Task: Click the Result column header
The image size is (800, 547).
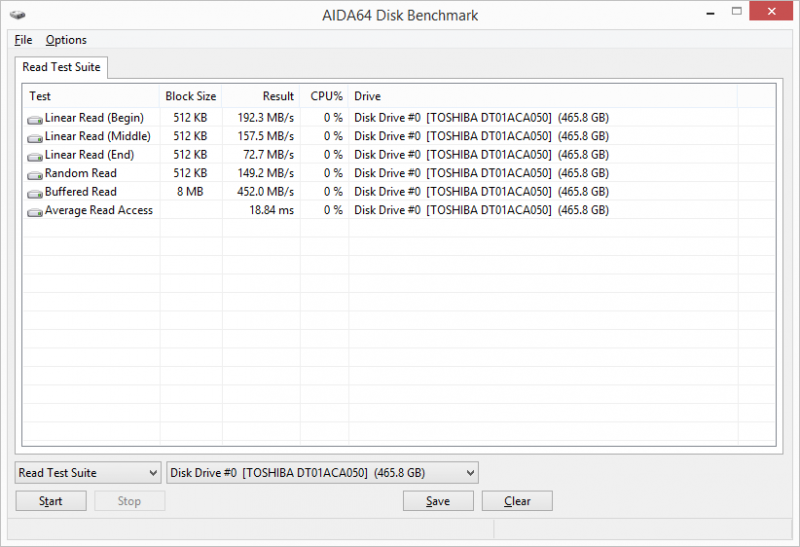Action: [261, 96]
